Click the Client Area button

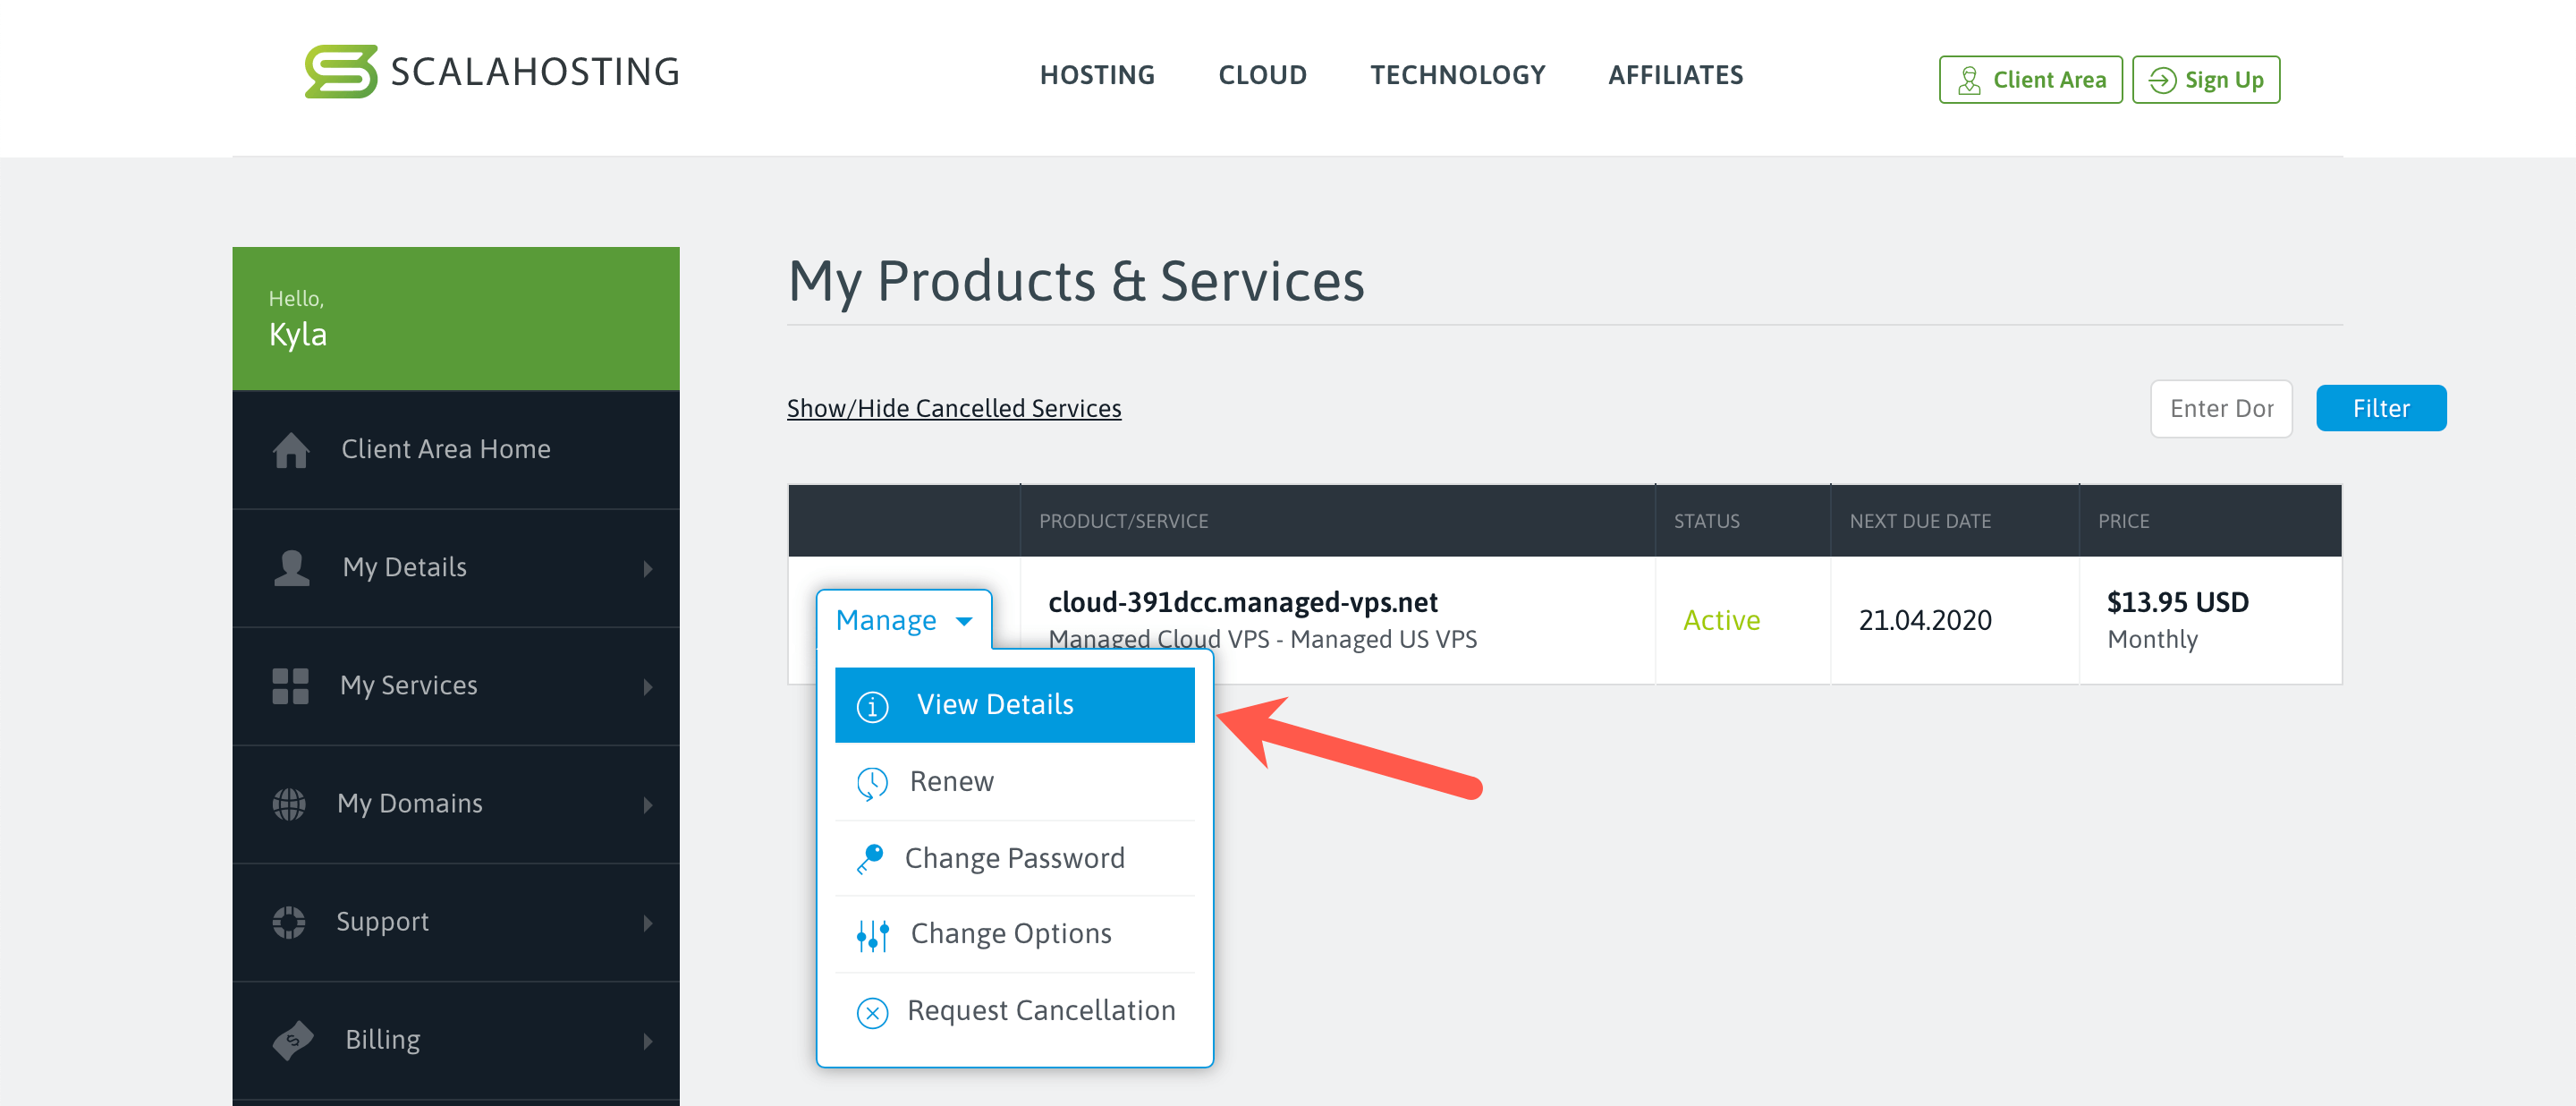point(2030,80)
